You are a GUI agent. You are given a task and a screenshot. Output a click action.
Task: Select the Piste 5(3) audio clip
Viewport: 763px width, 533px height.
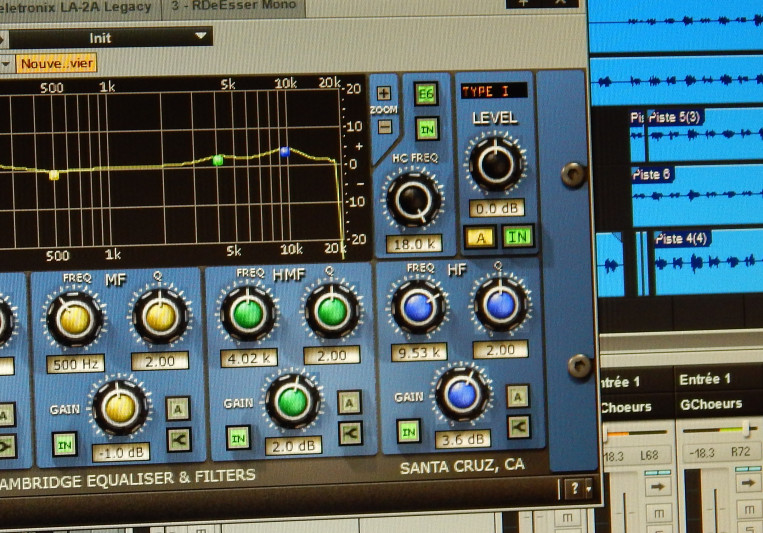click(706, 134)
